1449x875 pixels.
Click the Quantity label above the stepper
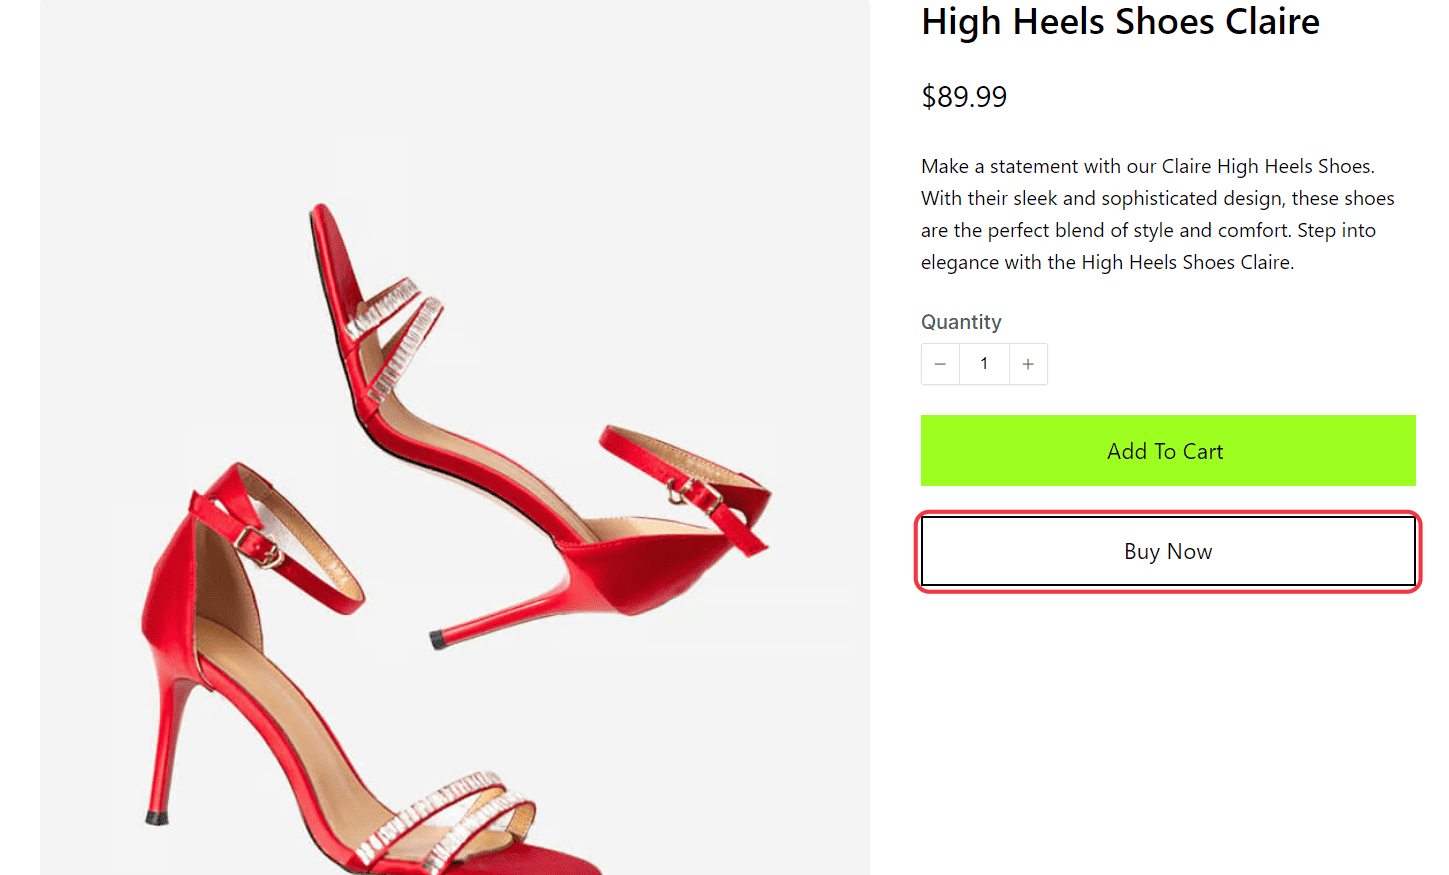tap(960, 322)
